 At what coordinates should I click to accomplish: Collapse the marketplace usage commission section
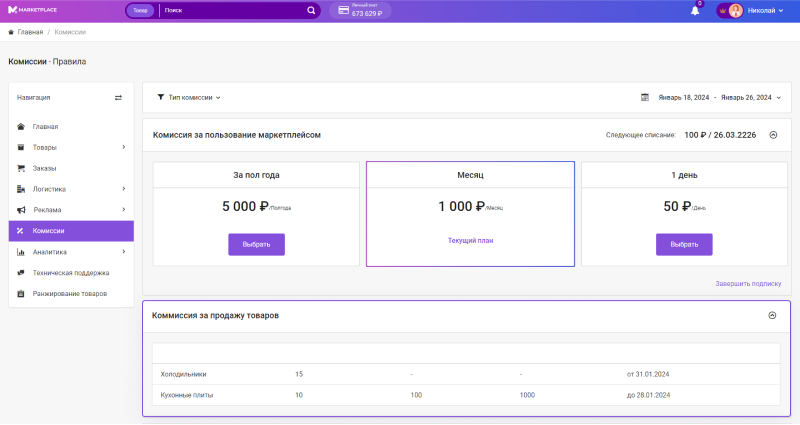coord(773,134)
